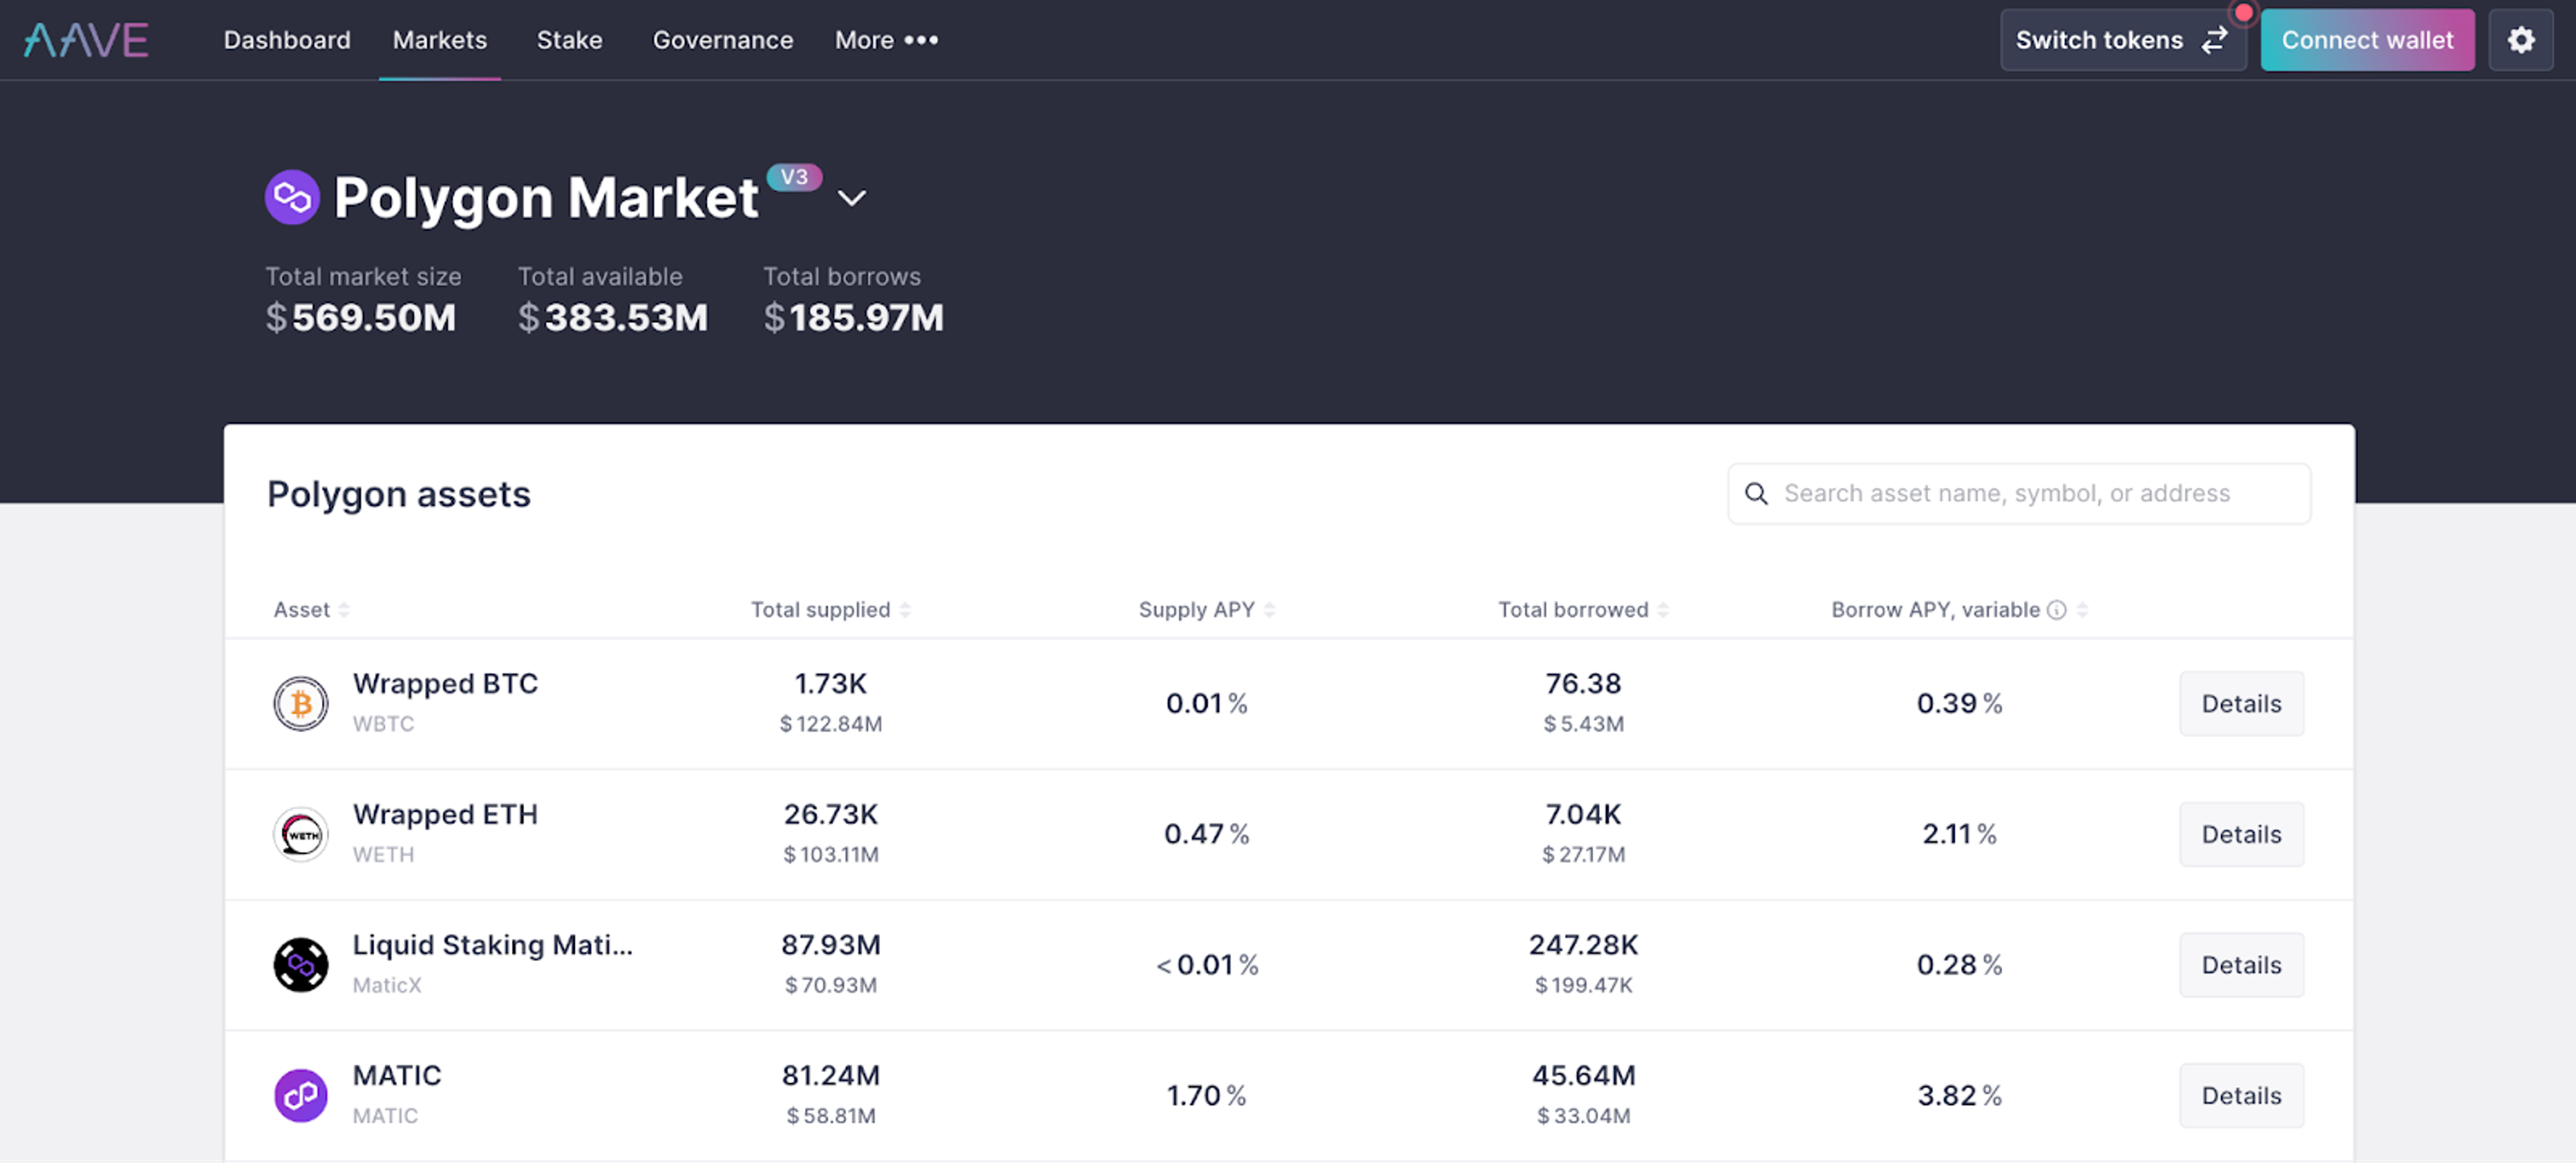
Task: Click MaticX supply APY <0.01%
Action: click(x=1207, y=965)
